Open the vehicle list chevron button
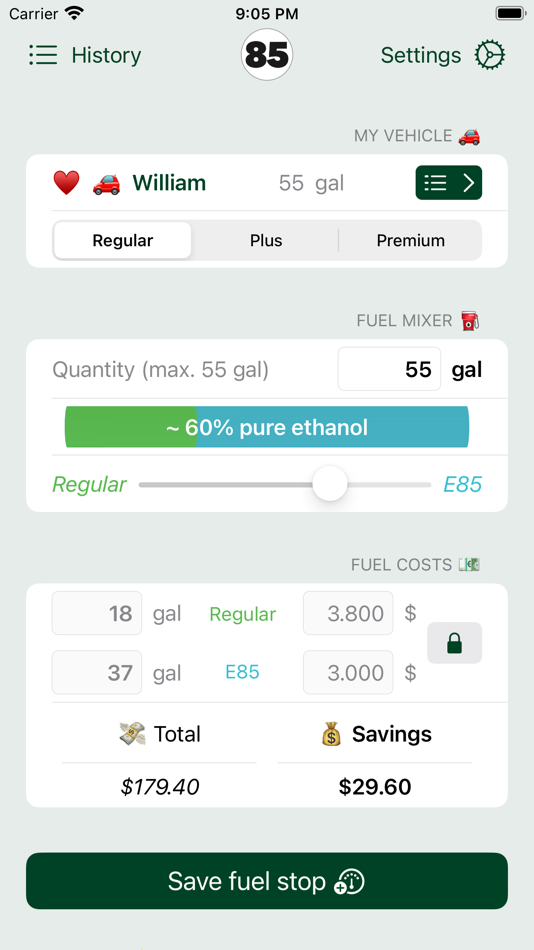The image size is (534, 950). 449,182
